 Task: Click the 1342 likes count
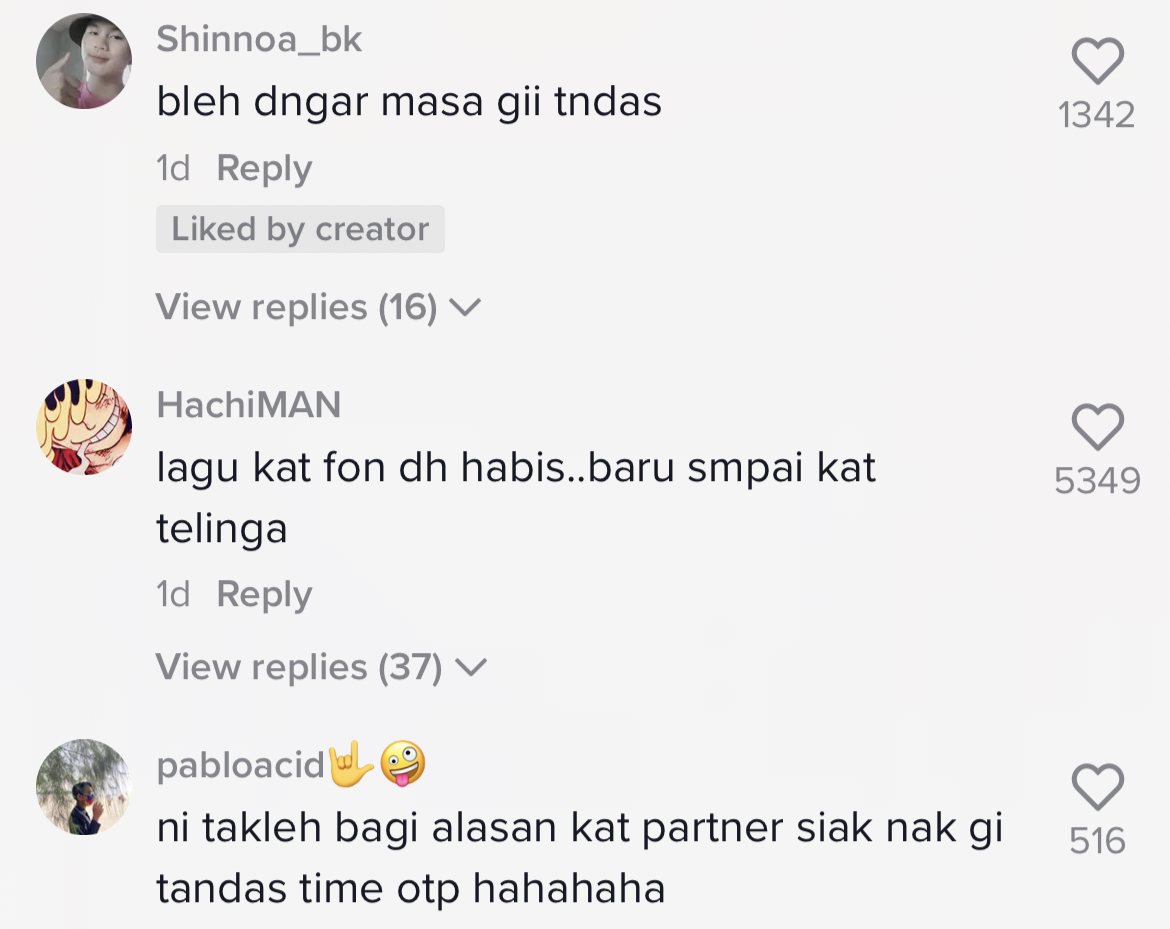(1097, 115)
